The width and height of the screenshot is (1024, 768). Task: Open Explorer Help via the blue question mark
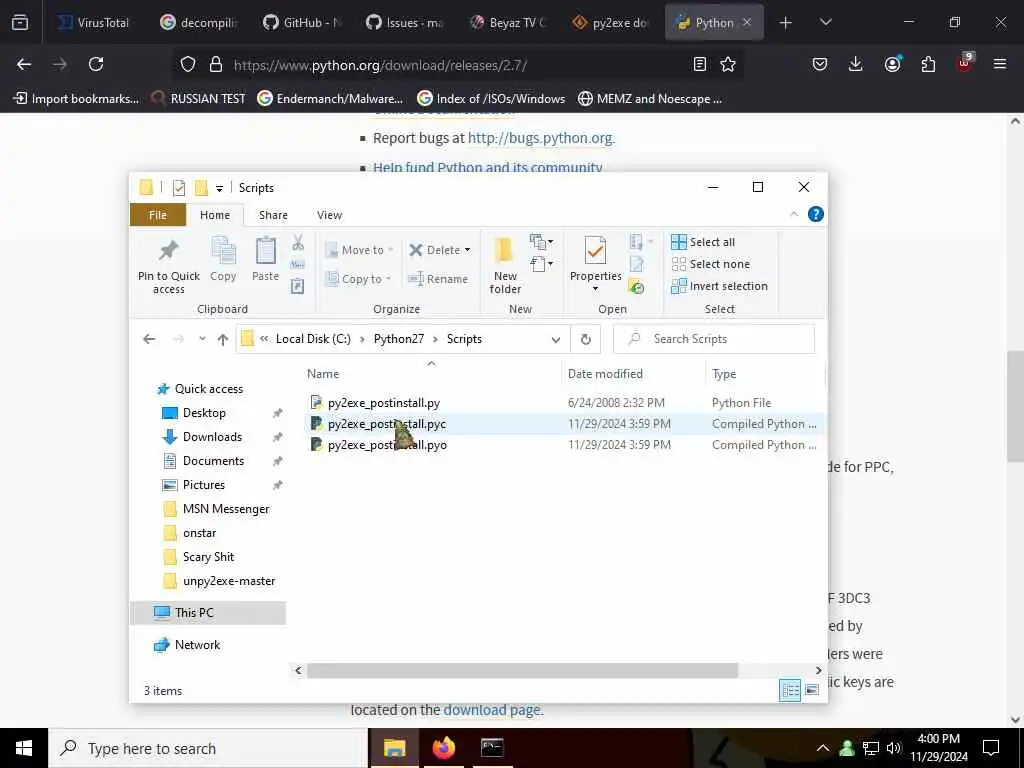(816, 214)
